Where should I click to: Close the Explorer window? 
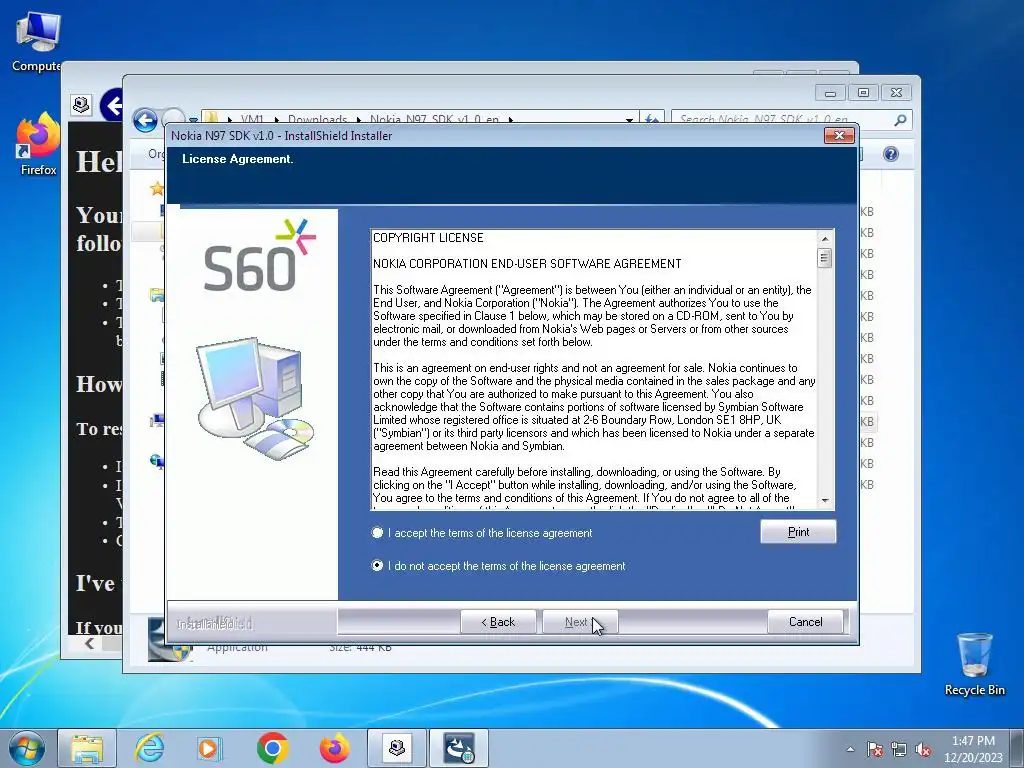(897, 93)
